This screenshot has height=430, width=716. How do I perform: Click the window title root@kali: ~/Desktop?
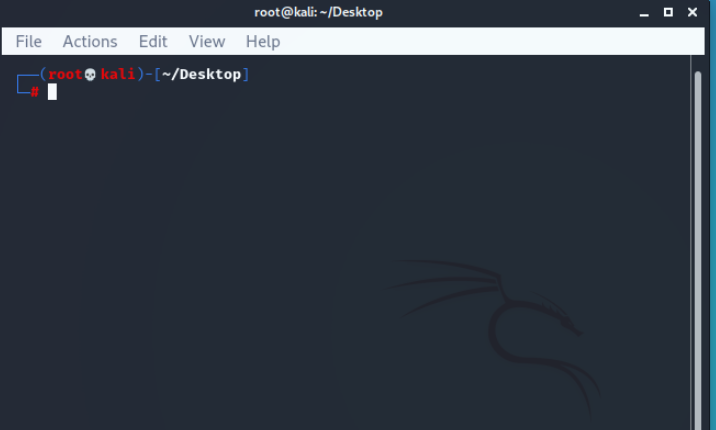pyautogui.click(x=318, y=12)
